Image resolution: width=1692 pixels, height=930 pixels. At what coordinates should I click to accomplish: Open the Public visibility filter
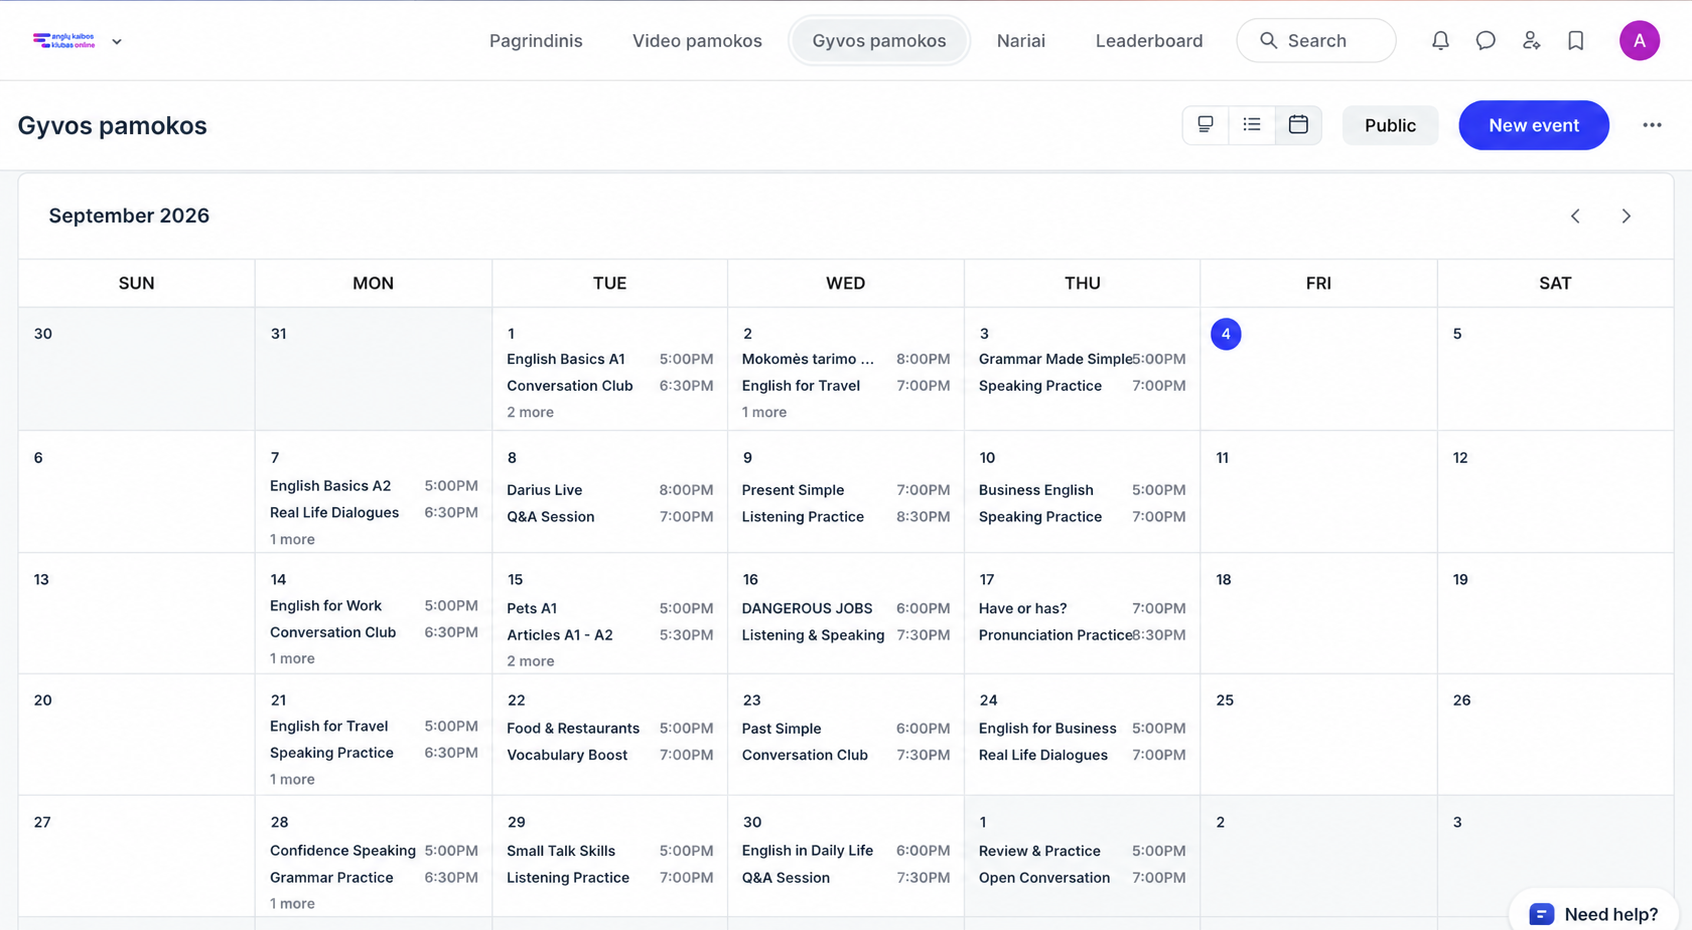click(x=1390, y=125)
